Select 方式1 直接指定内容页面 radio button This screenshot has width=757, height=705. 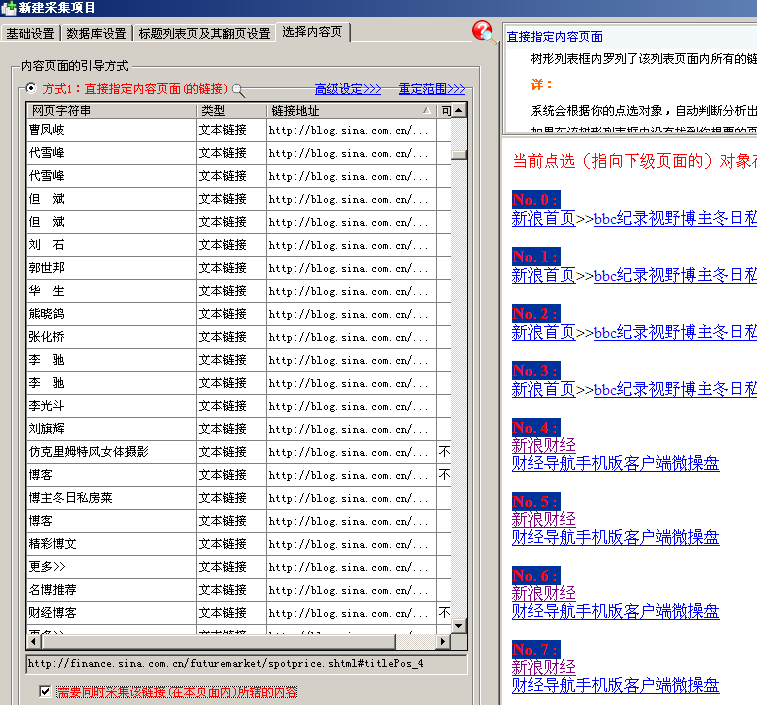[31, 88]
